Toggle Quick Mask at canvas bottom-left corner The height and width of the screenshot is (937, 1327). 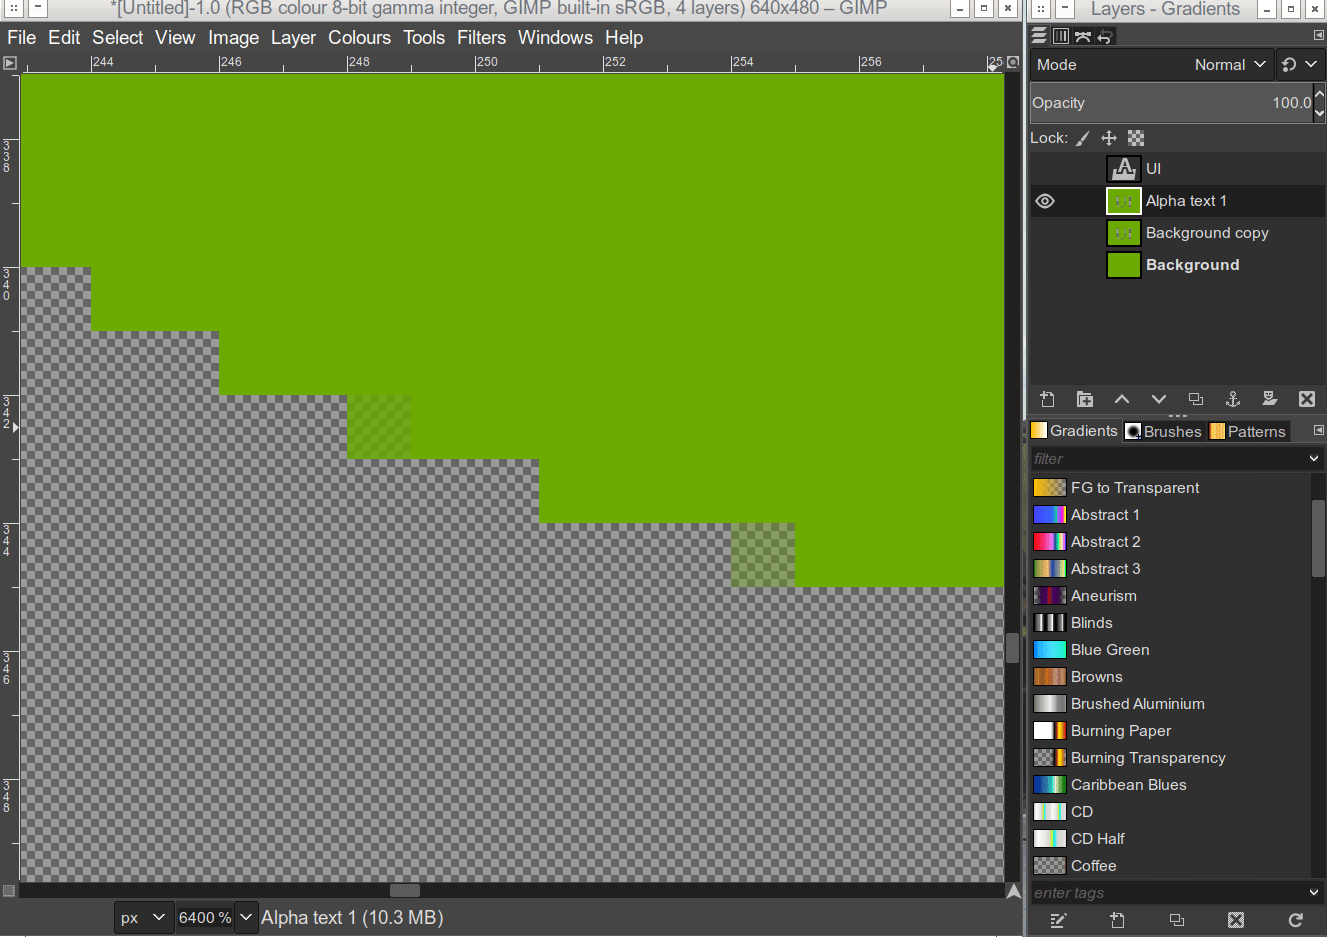coord(9,891)
